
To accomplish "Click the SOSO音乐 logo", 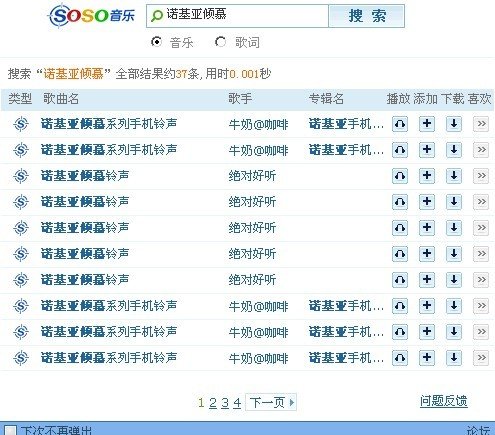I will [92, 16].
